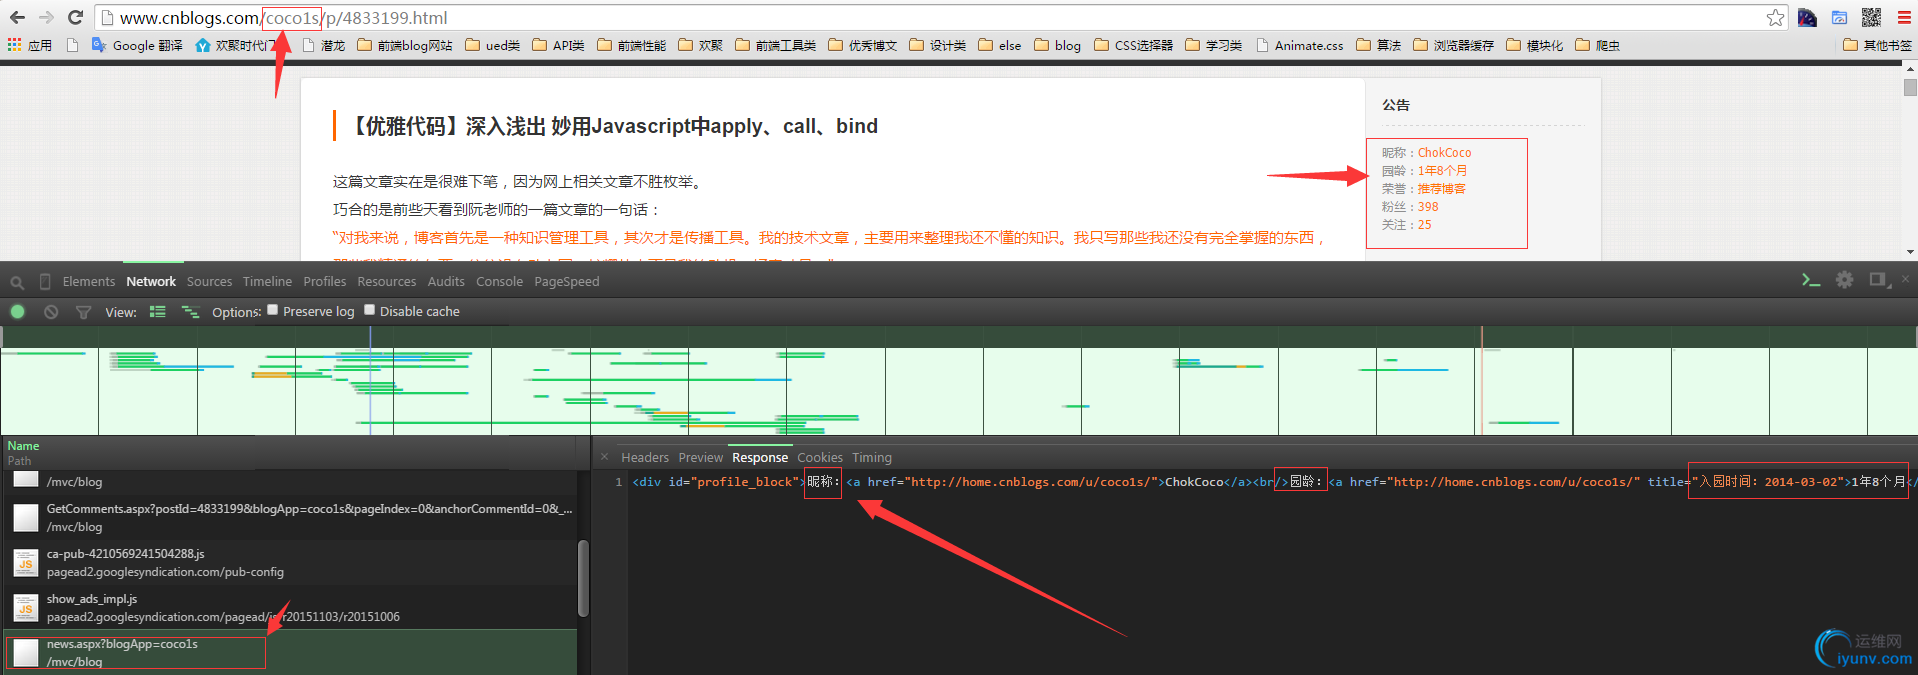Open the Timeline panel
Viewport: 1918px width, 675px height.
tap(267, 282)
